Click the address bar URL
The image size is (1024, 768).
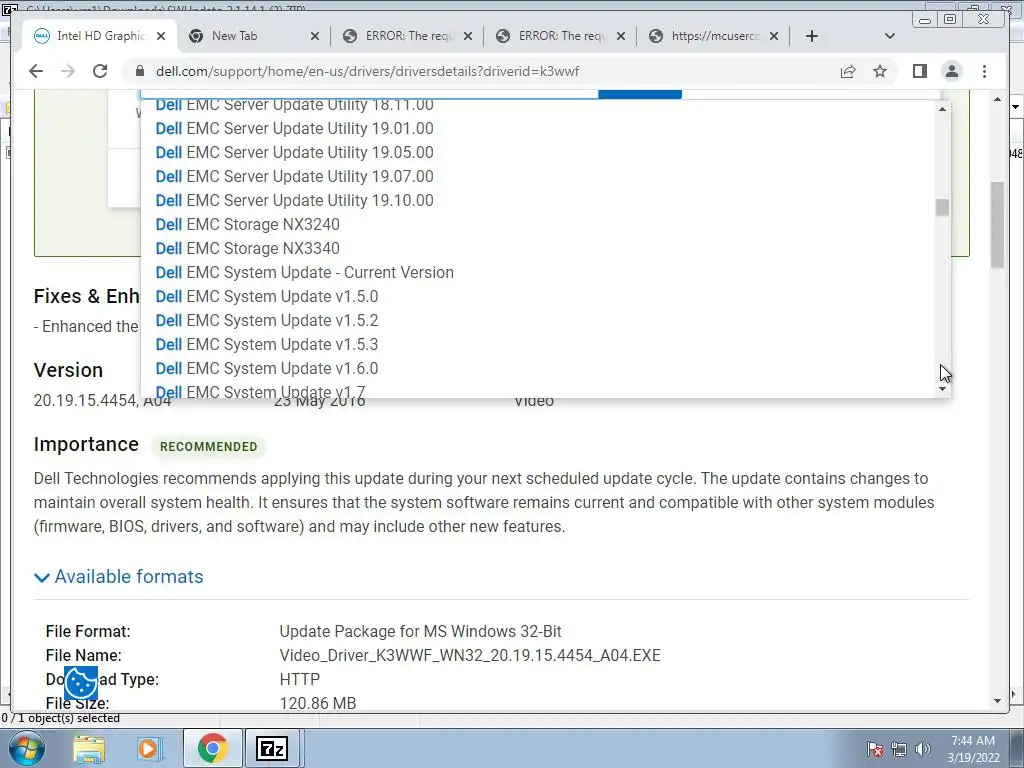pos(367,71)
